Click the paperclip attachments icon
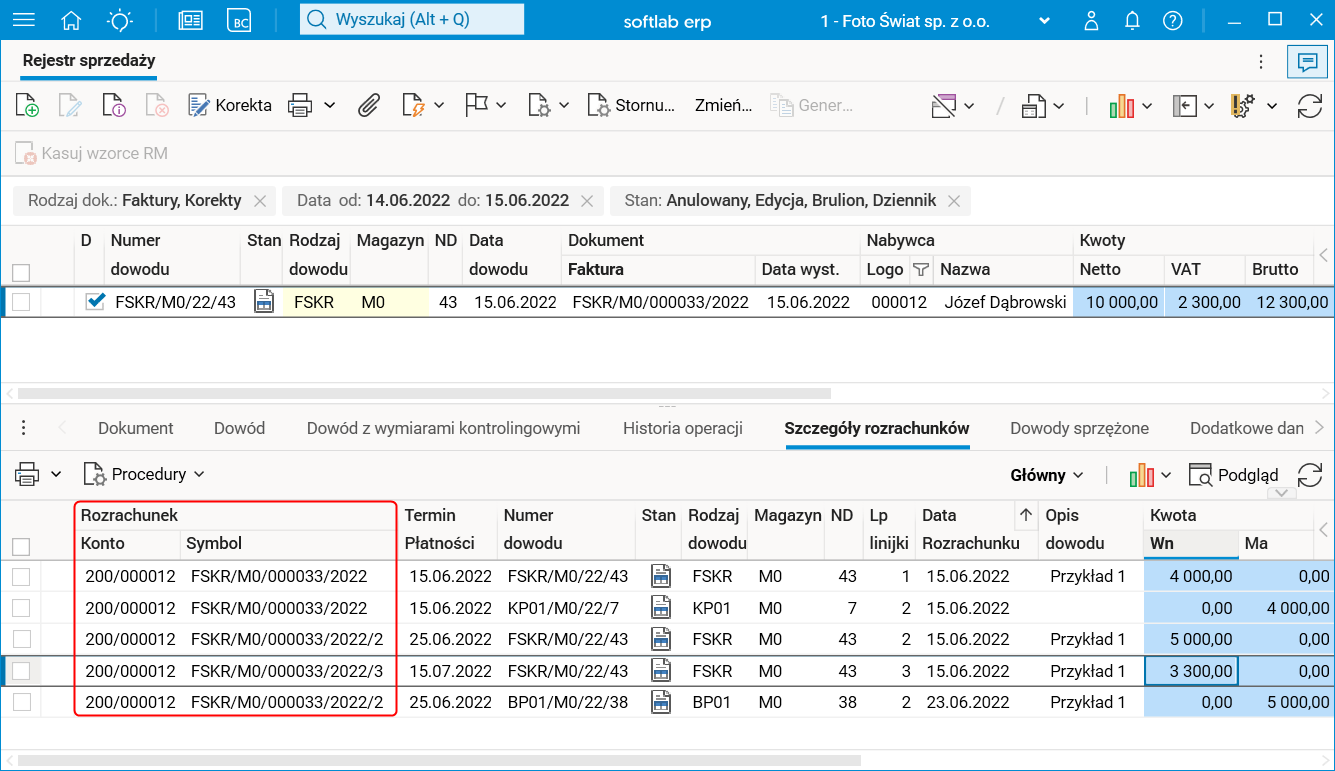This screenshot has height=771, width=1335. [x=369, y=105]
